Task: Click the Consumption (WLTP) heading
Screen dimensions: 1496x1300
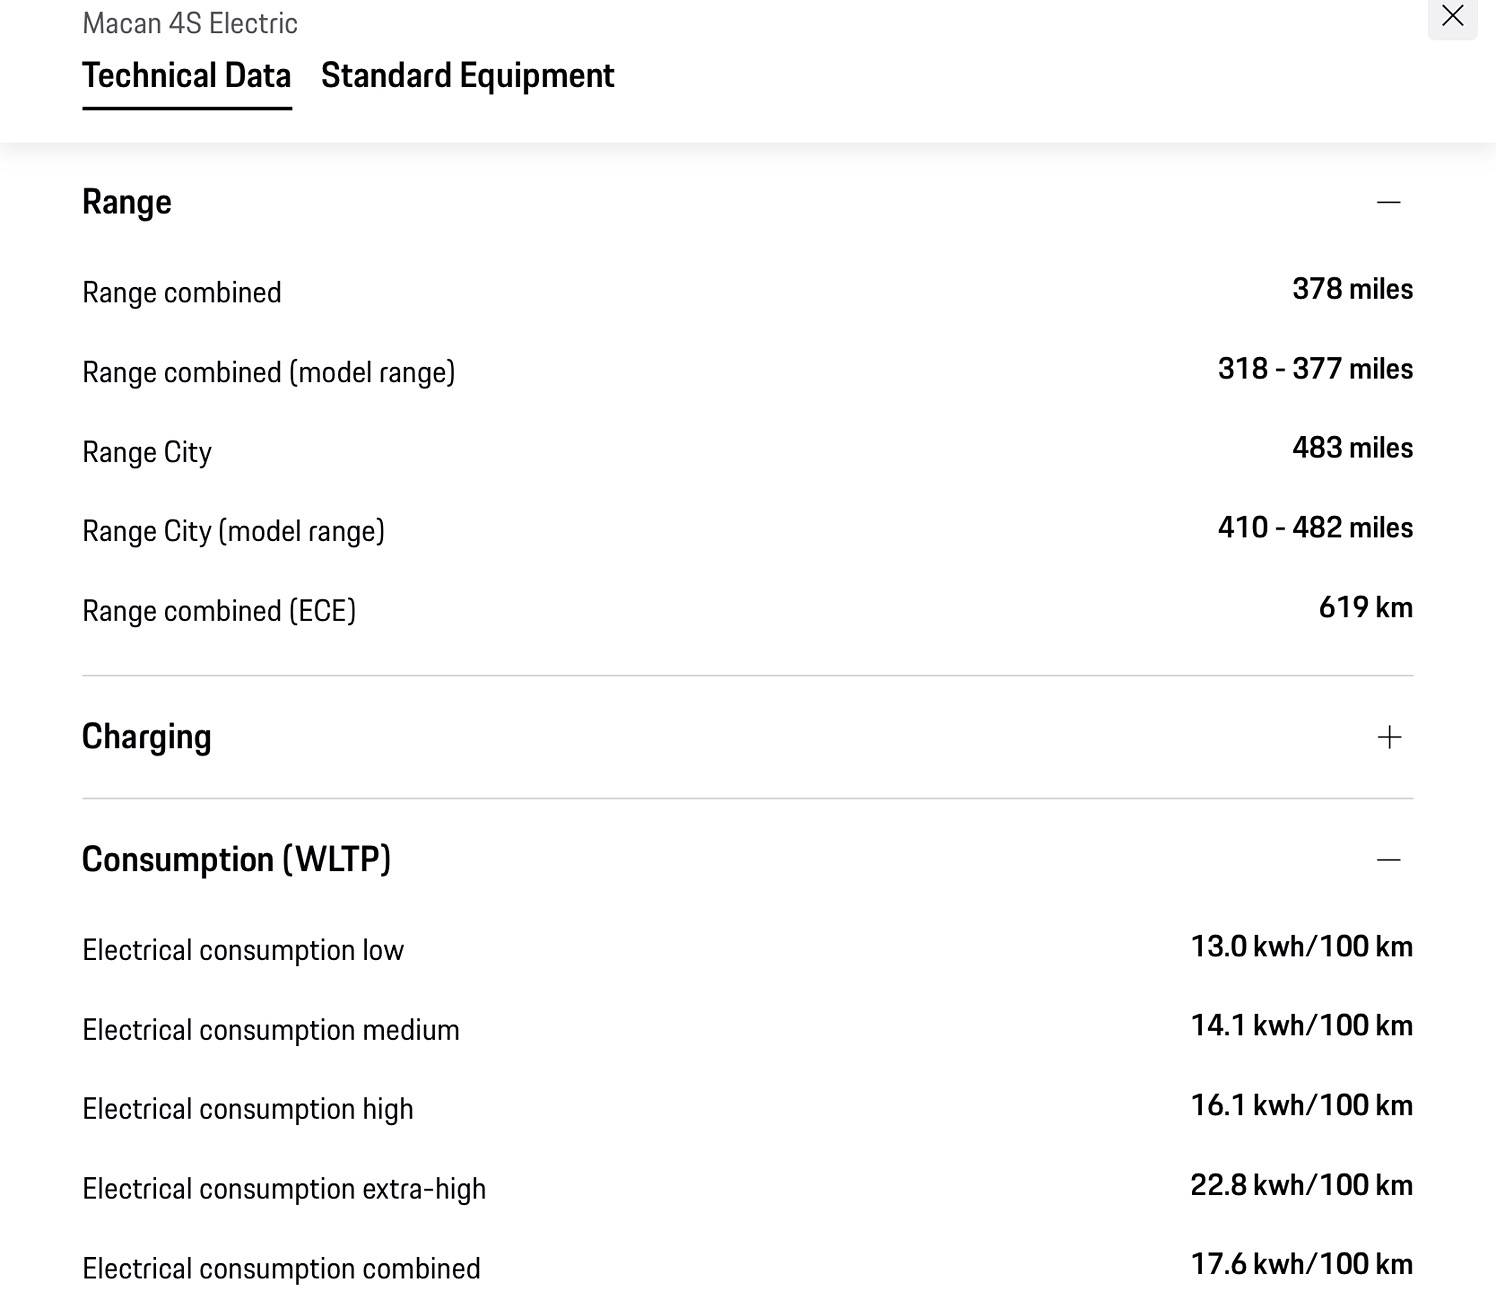Action: click(x=237, y=860)
